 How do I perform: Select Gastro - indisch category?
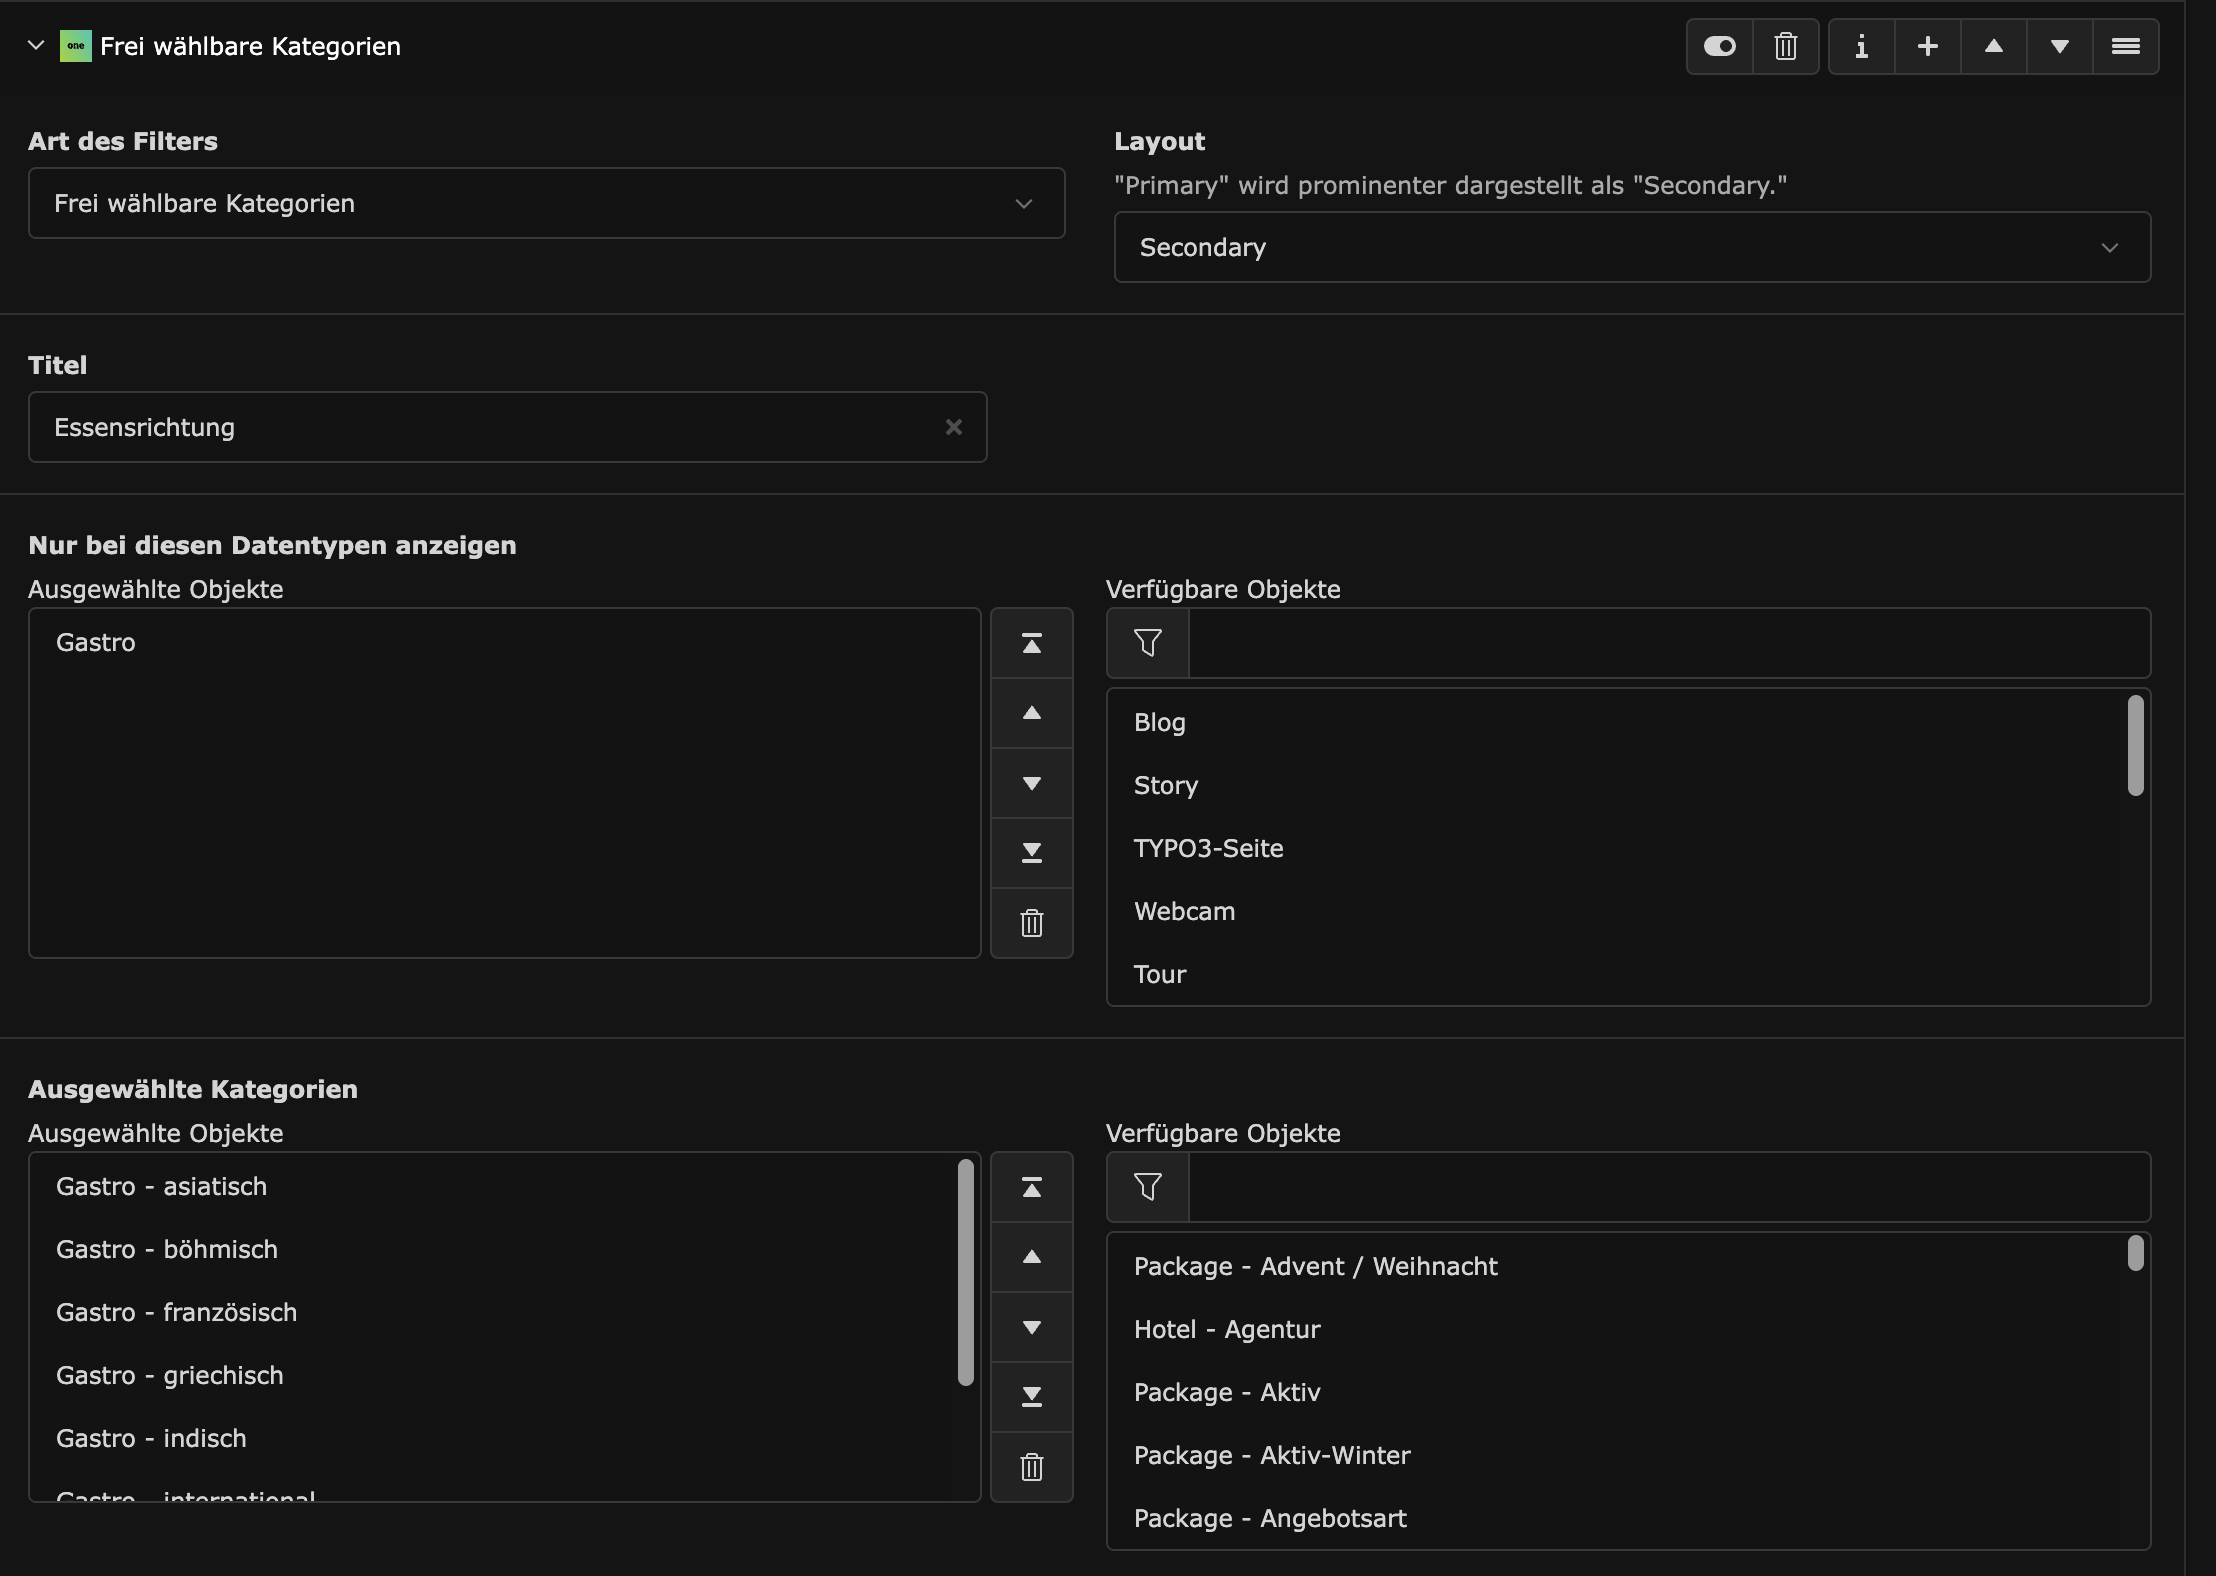(494, 1438)
